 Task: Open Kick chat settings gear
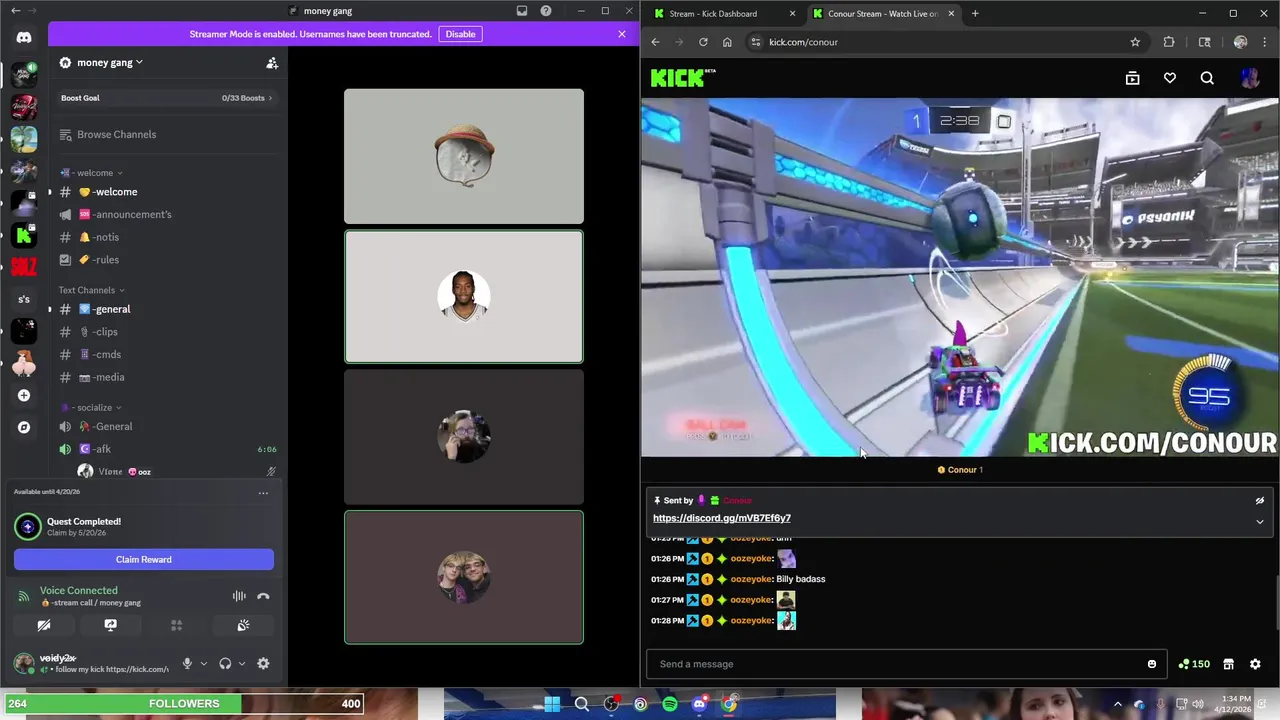click(1255, 664)
